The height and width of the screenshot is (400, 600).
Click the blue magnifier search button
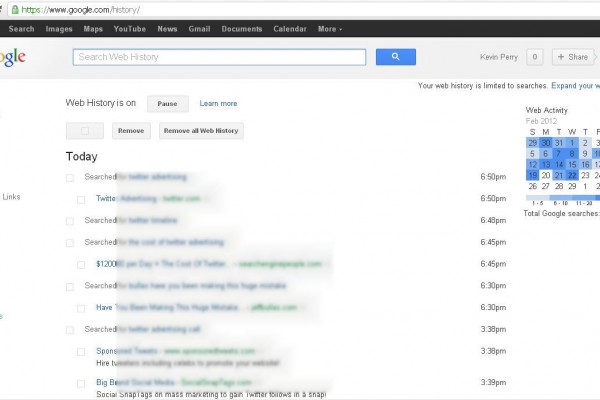tap(396, 57)
